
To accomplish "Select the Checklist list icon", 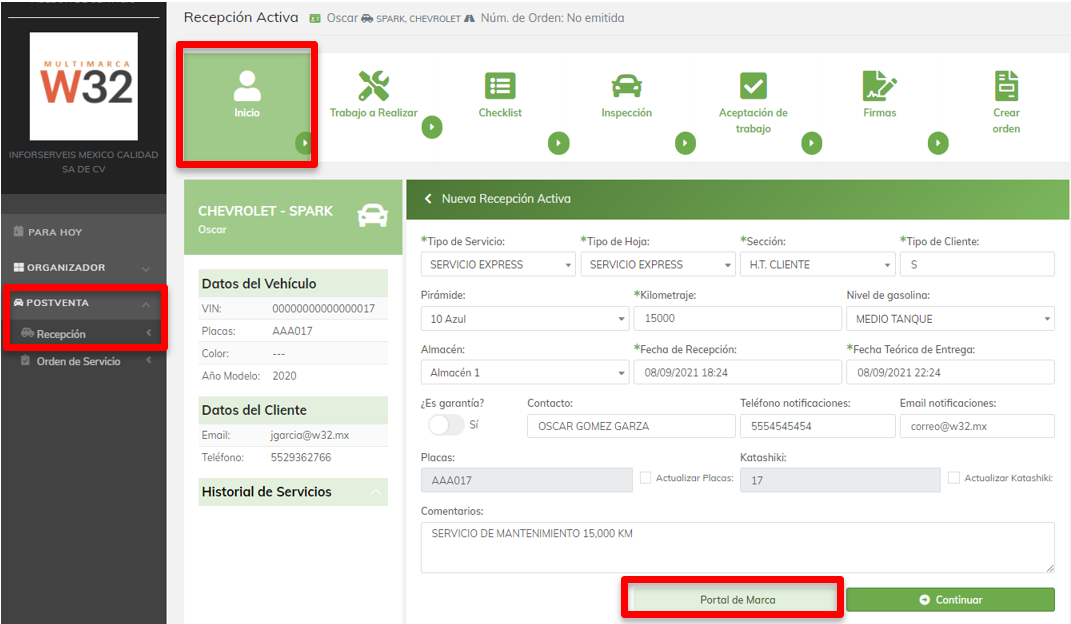I will (x=499, y=86).
